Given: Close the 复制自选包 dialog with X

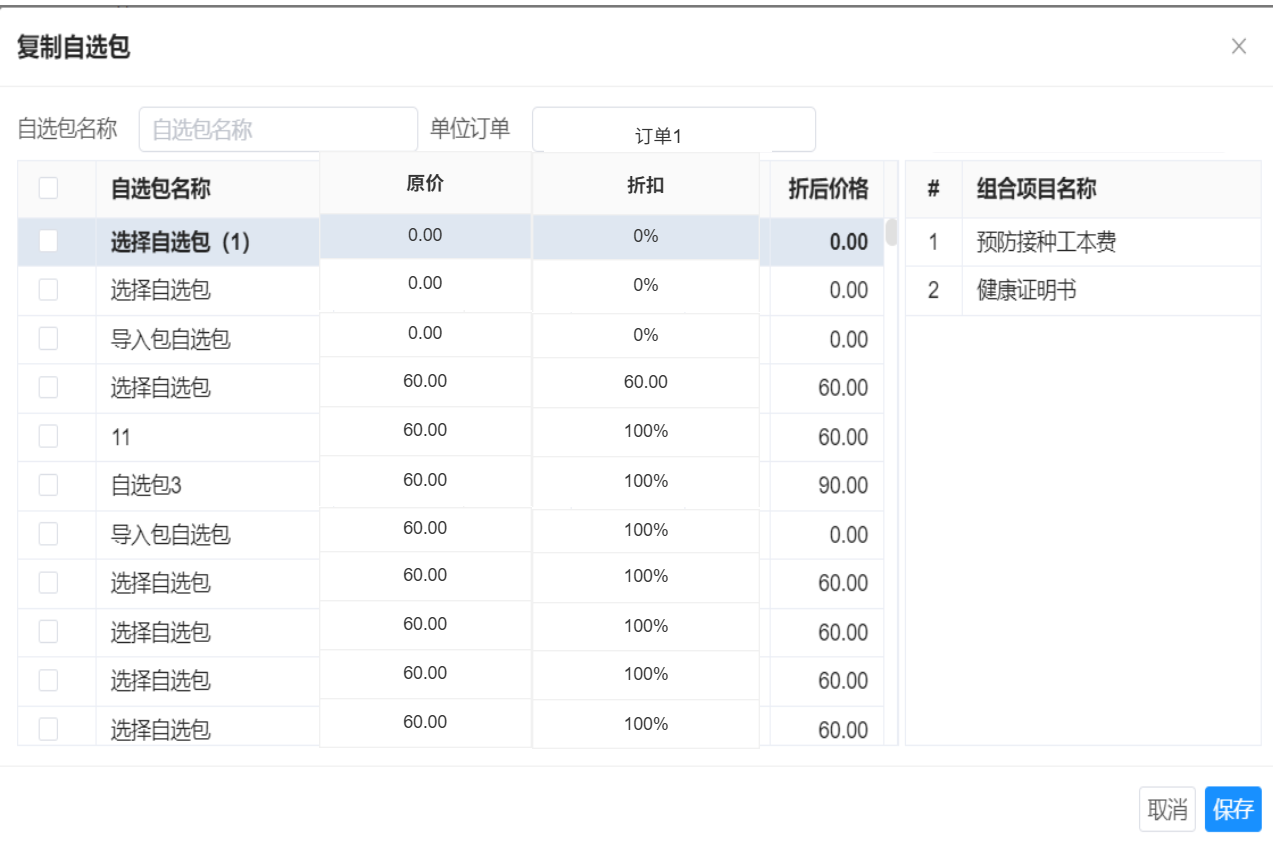Looking at the screenshot, I should point(1238,47).
